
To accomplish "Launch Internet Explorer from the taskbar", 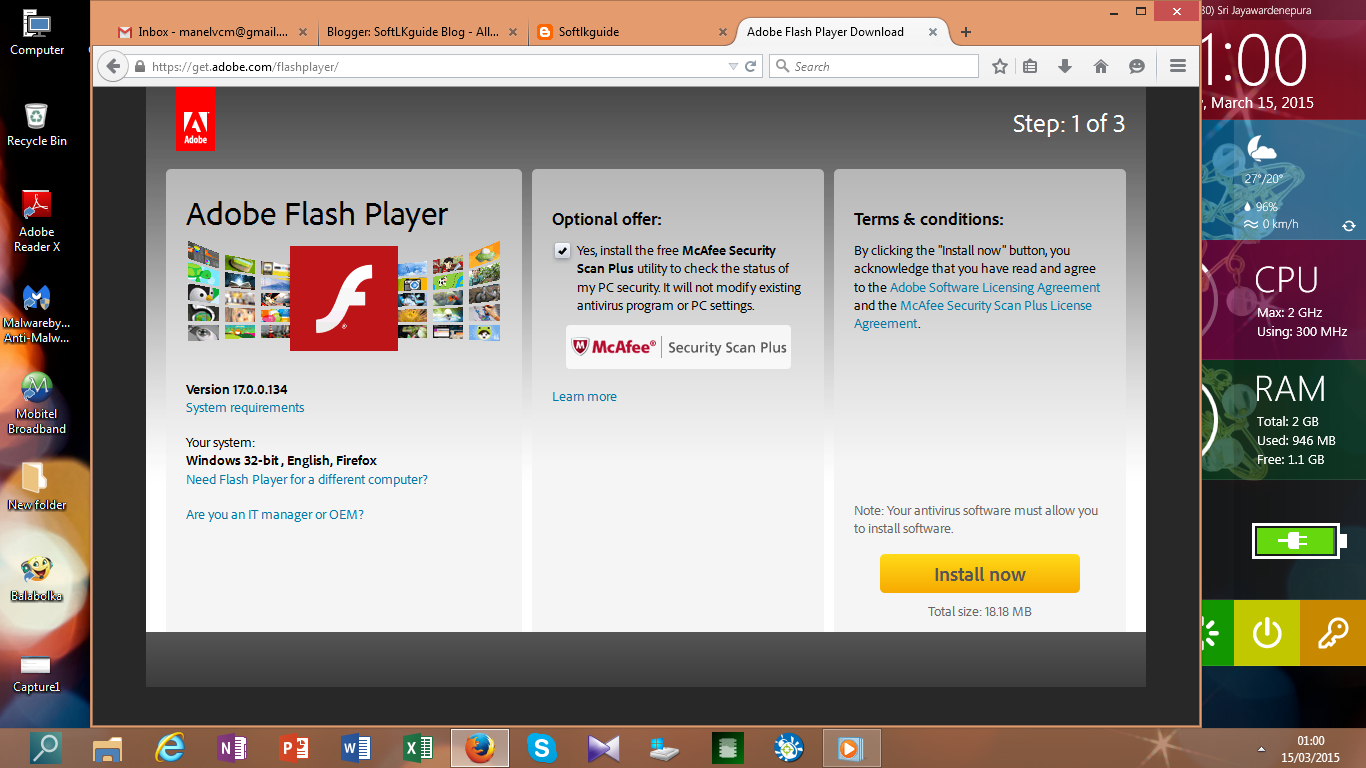I will pos(170,748).
